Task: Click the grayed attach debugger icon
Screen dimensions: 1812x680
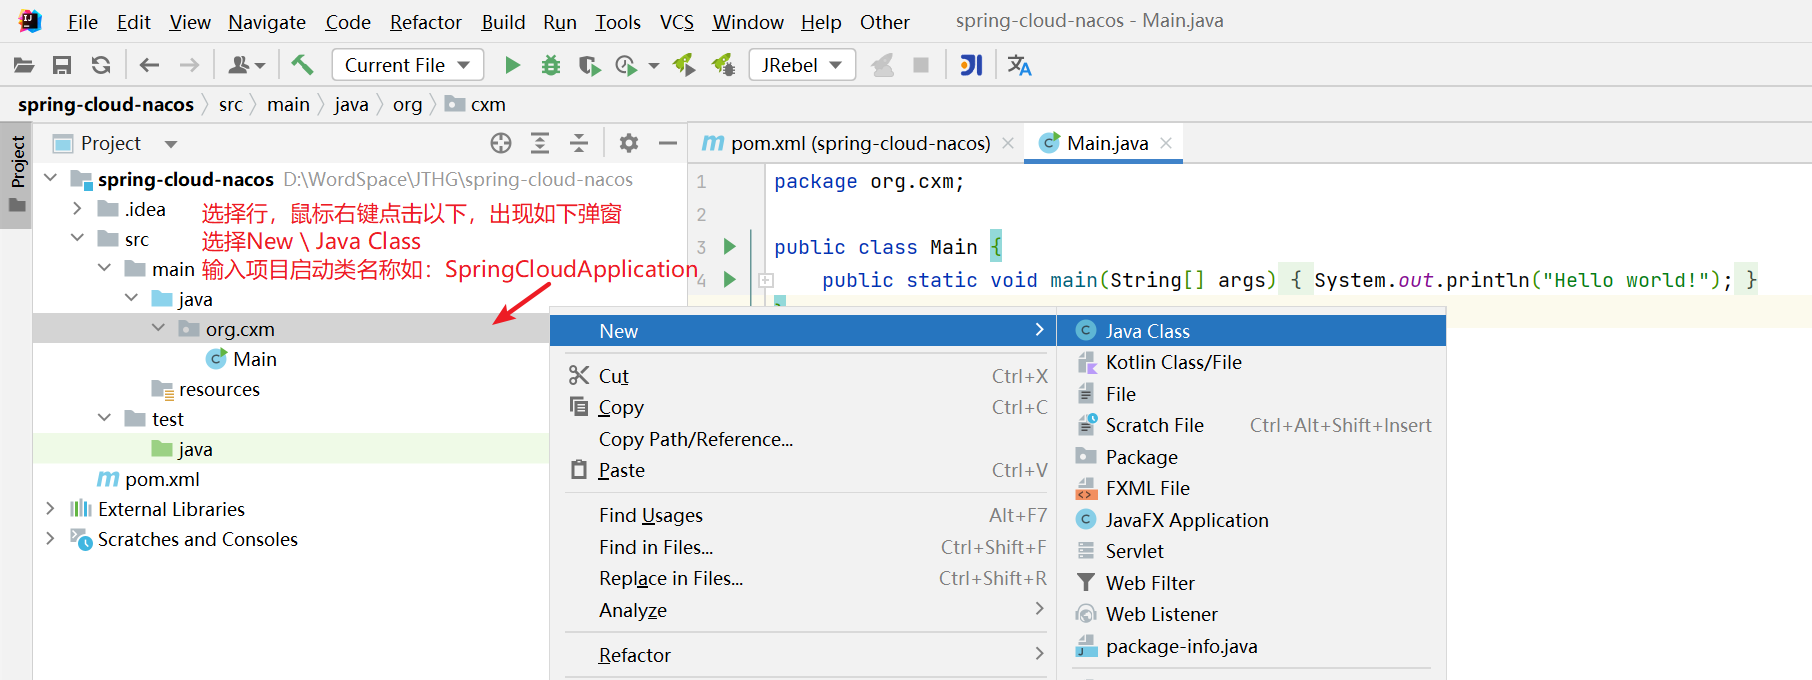Action: (883, 65)
